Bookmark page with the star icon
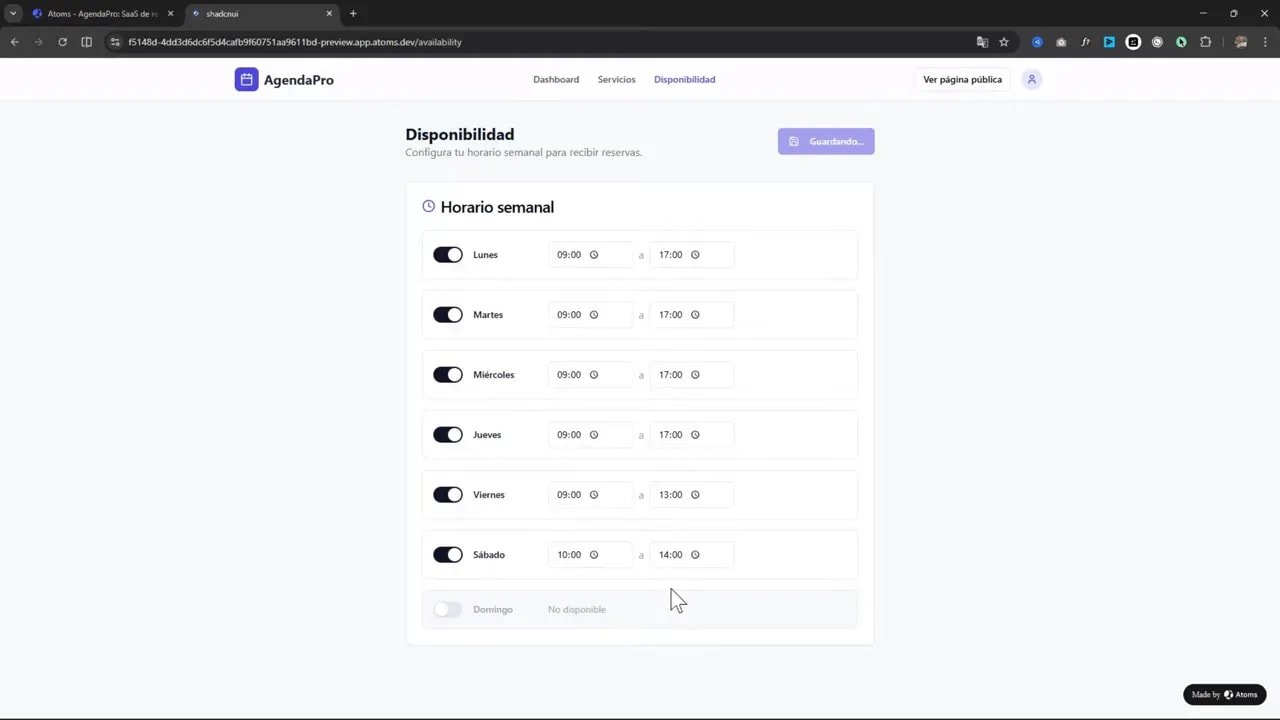The height and width of the screenshot is (720, 1280). (x=1004, y=42)
